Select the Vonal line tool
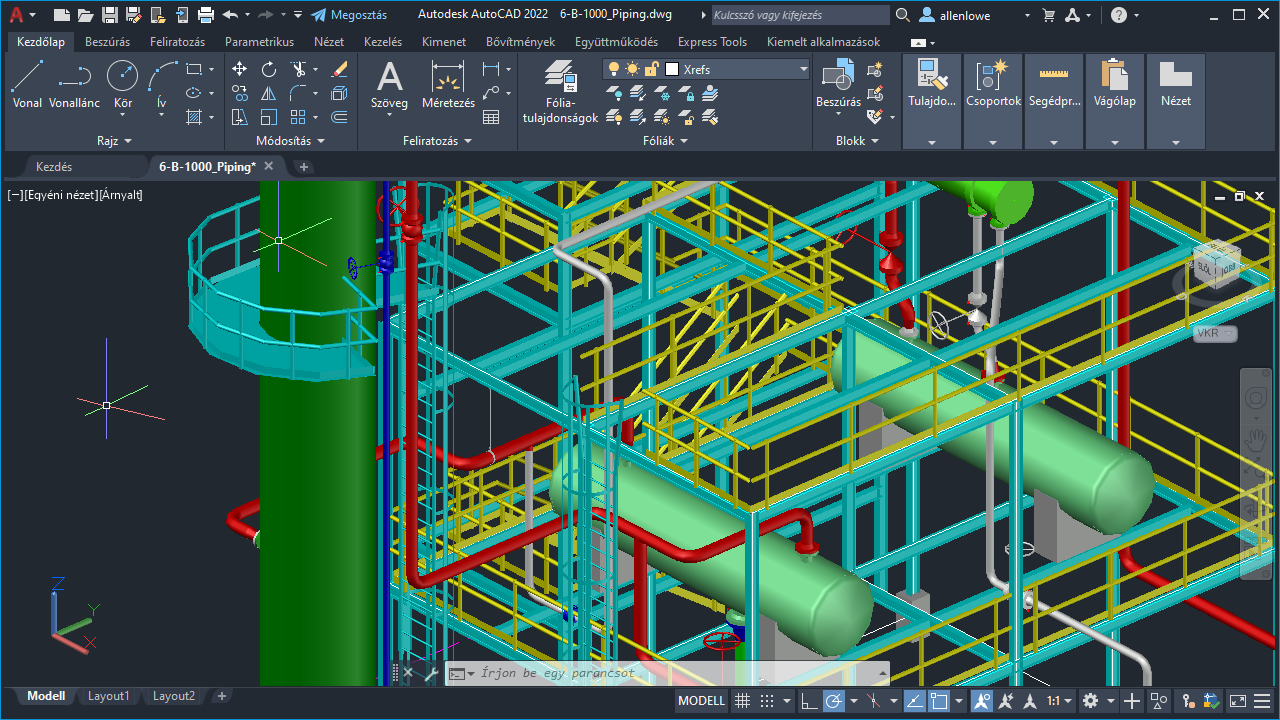The height and width of the screenshot is (720, 1280). point(27,84)
